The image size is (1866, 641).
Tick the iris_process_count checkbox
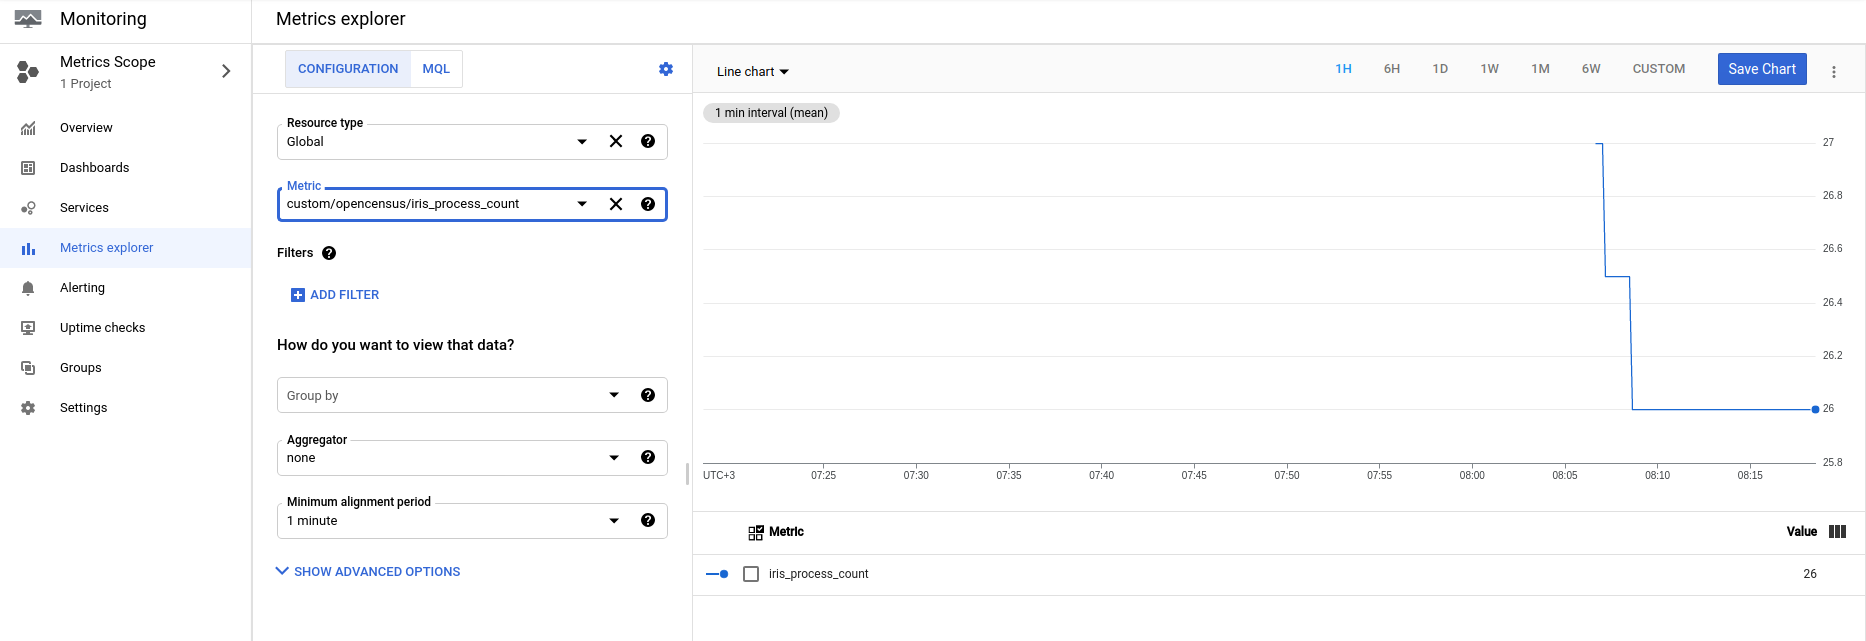click(x=751, y=574)
